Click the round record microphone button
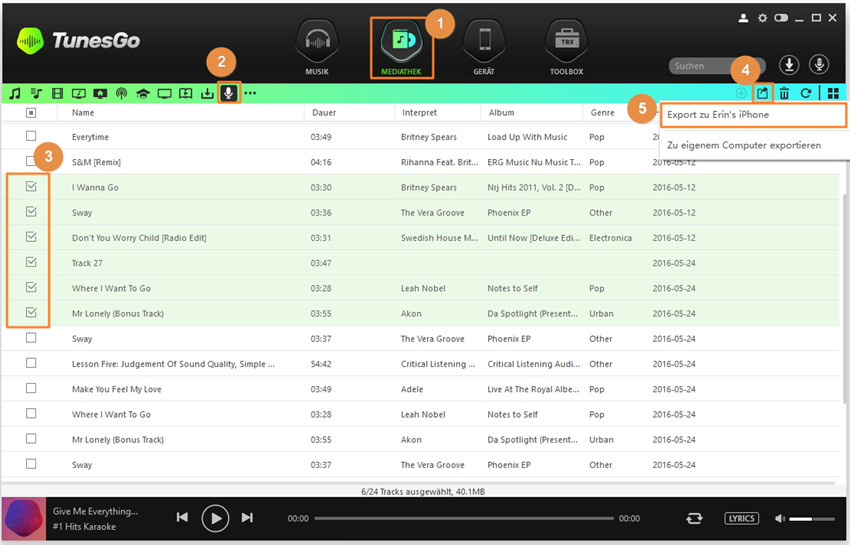850x545 pixels. tap(819, 65)
